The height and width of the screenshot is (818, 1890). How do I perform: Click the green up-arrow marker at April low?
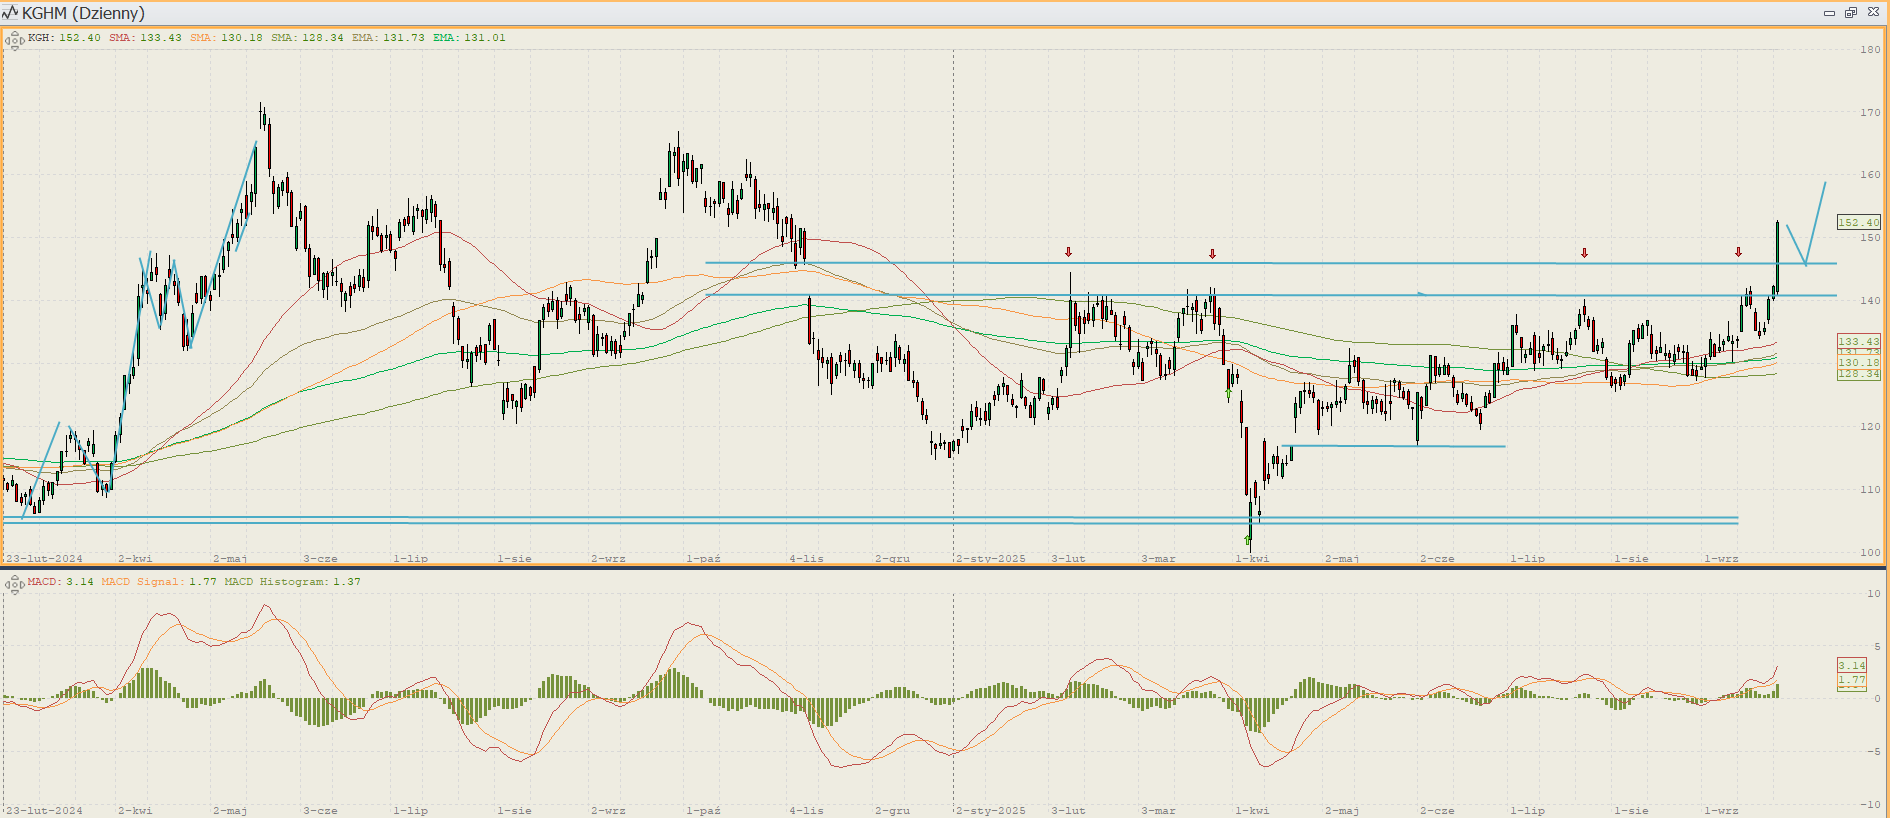click(1248, 540)
